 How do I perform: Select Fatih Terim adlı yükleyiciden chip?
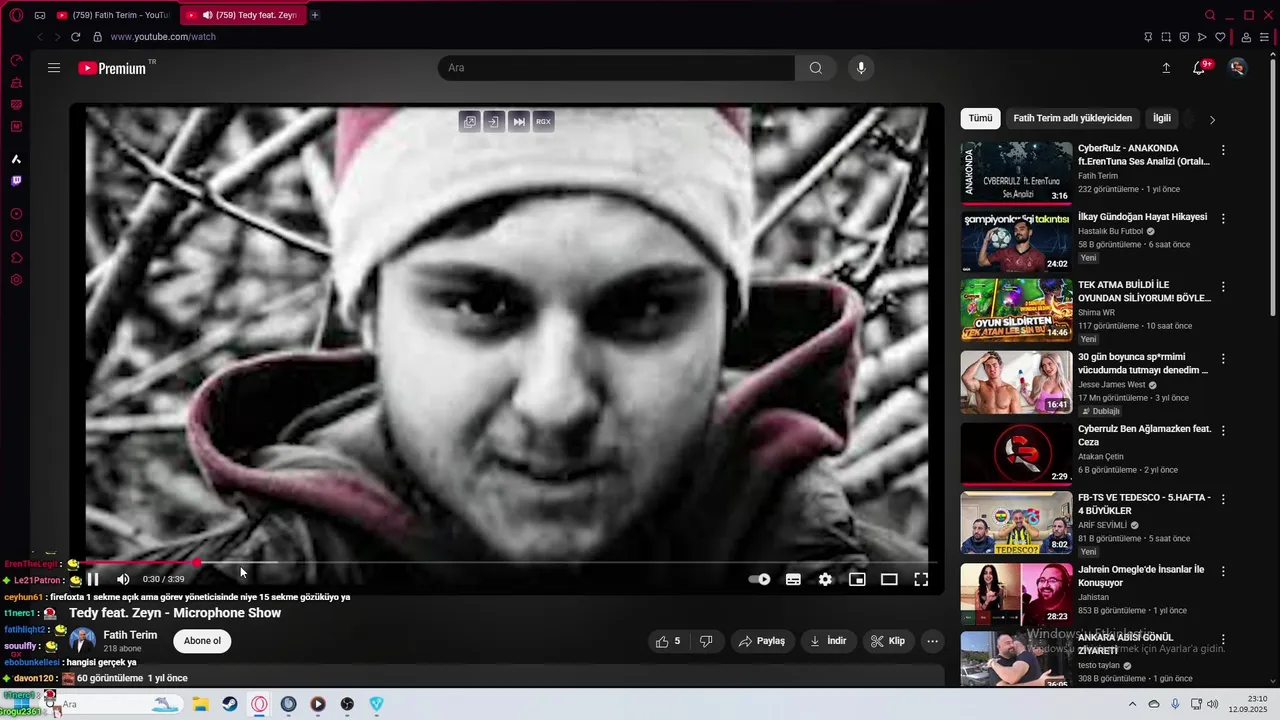(x=1072, y=118)
